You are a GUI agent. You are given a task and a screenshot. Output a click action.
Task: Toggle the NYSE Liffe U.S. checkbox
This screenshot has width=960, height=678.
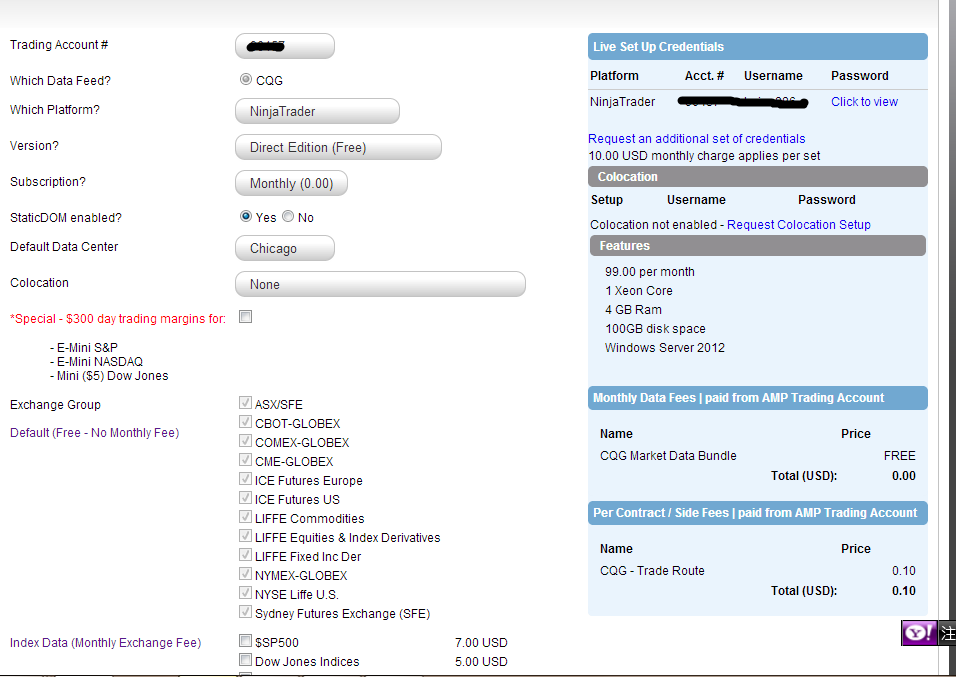point(246,593)
